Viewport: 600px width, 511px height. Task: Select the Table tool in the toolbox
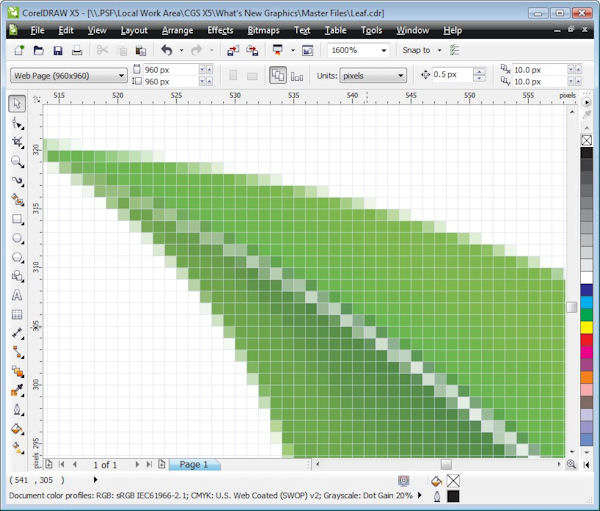(x=17, y=314)
